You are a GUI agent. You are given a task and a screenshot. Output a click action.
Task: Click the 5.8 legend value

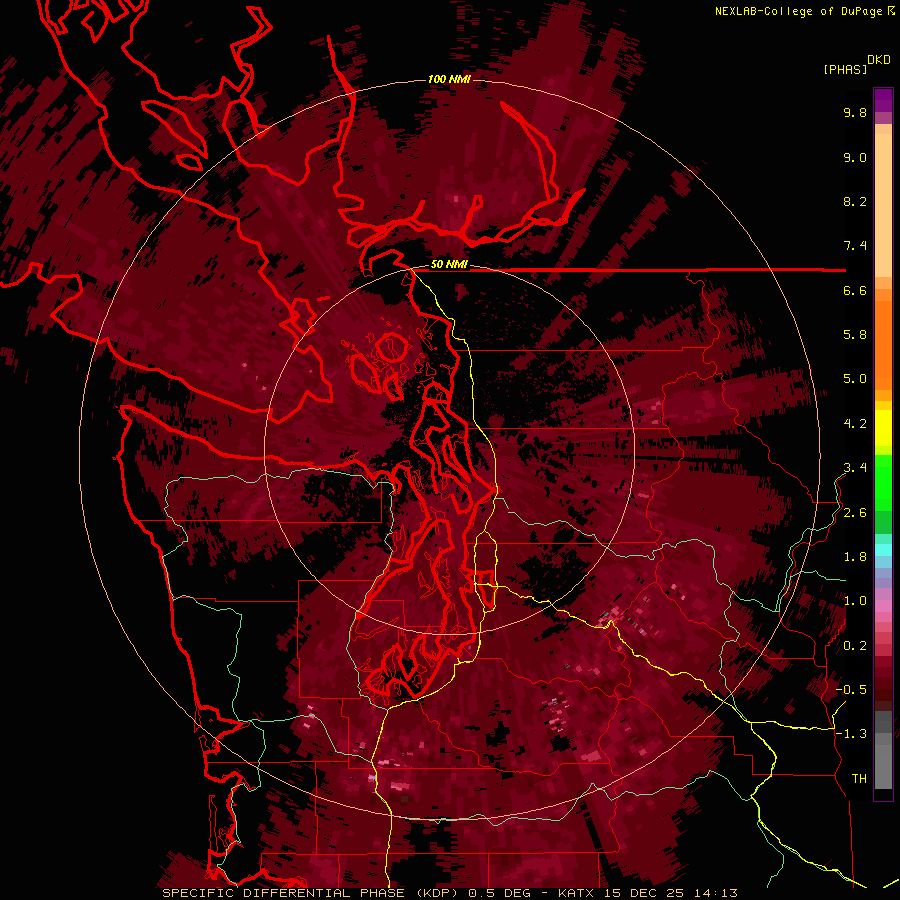tap(855, 335)
